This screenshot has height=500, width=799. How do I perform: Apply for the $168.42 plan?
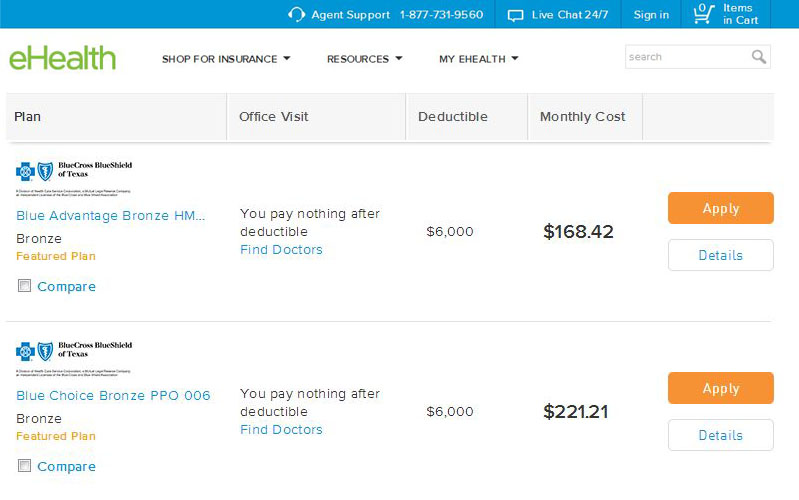(x=720, y=208)
